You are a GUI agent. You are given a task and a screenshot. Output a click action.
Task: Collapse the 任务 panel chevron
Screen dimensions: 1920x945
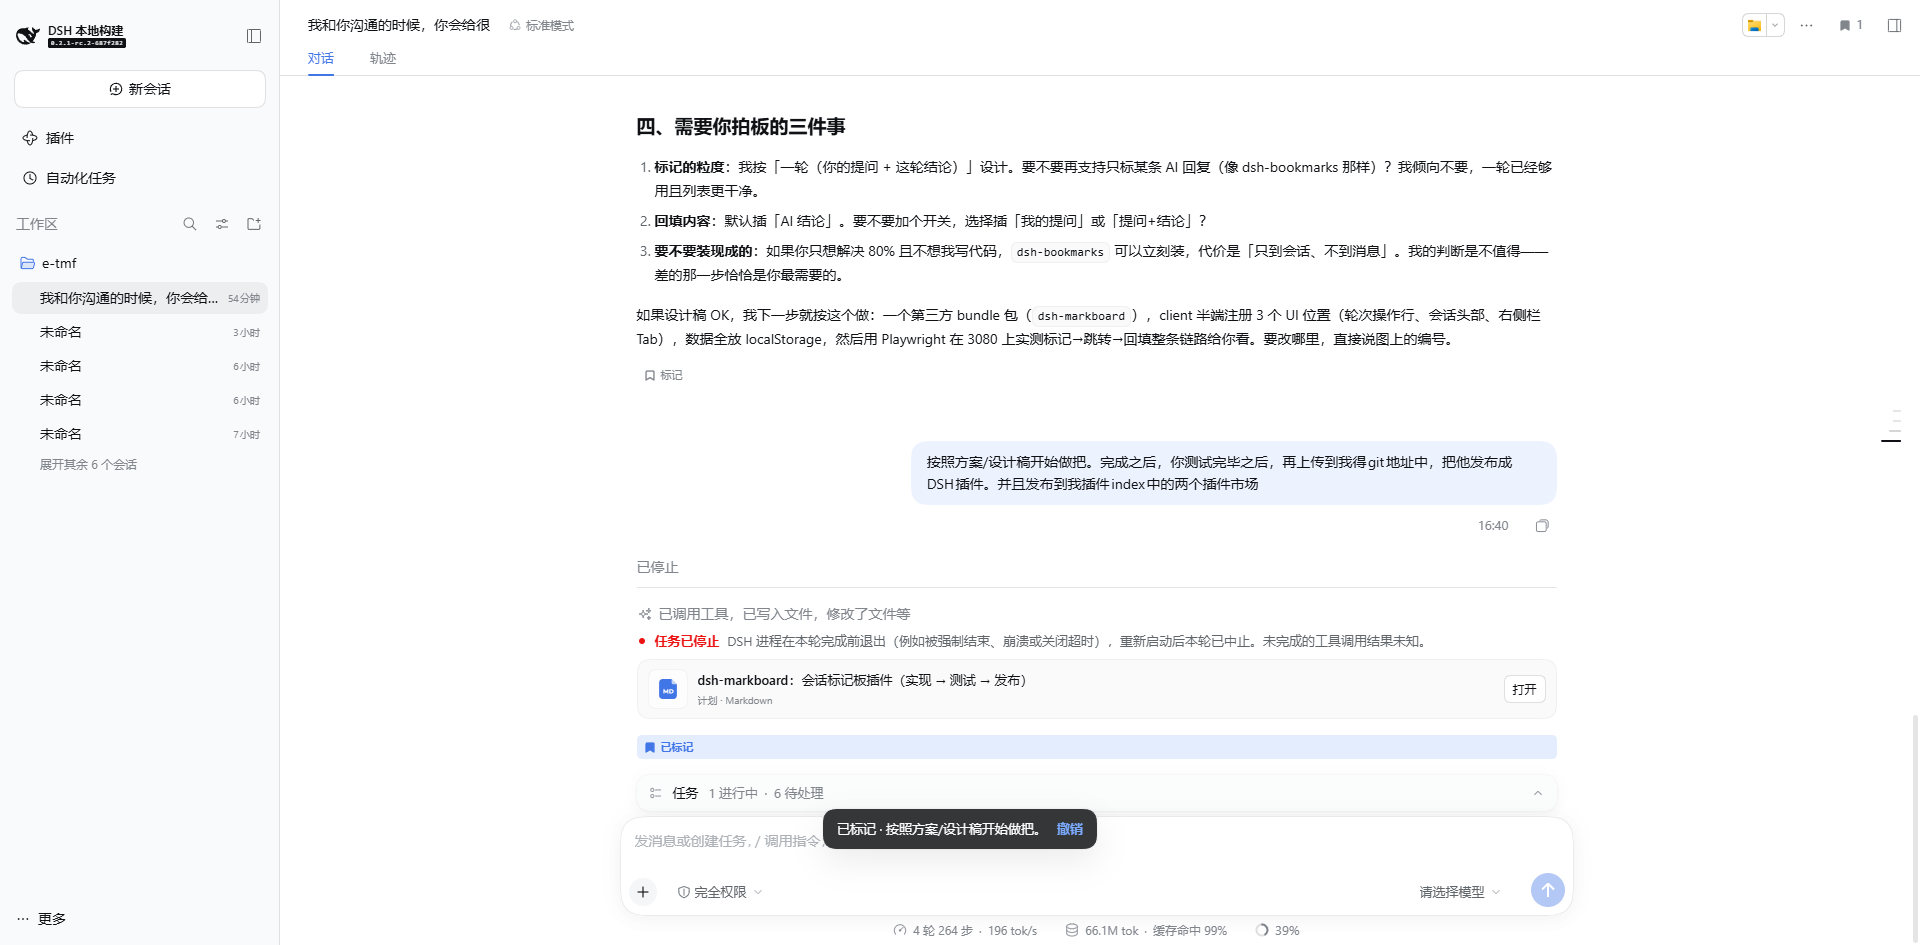point(1538,793)
